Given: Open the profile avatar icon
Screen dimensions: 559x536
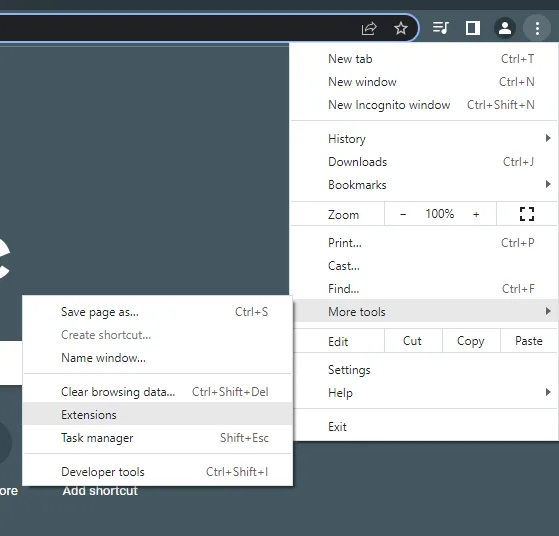Looking at the screenshot, I should point(505,28).
